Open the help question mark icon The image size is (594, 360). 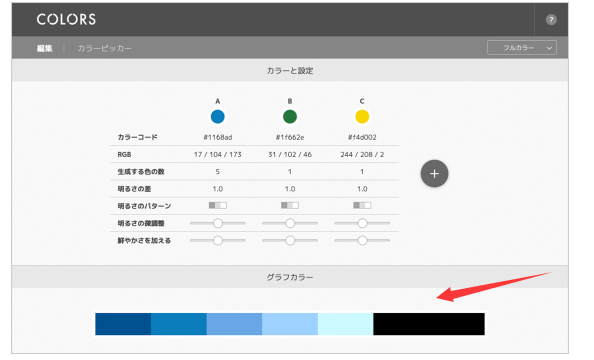551,20
